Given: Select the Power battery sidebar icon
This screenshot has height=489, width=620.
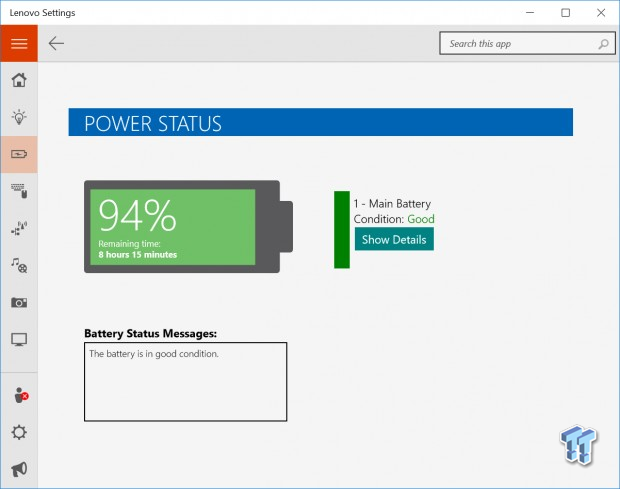Looking at the screenshot, I should pos(19,154).
